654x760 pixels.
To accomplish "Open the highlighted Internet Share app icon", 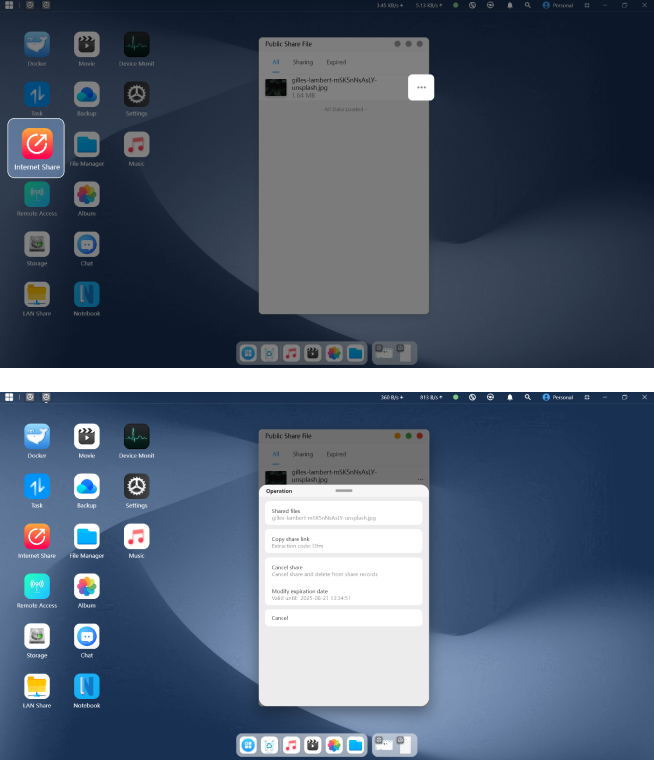I will coord(36,146).
